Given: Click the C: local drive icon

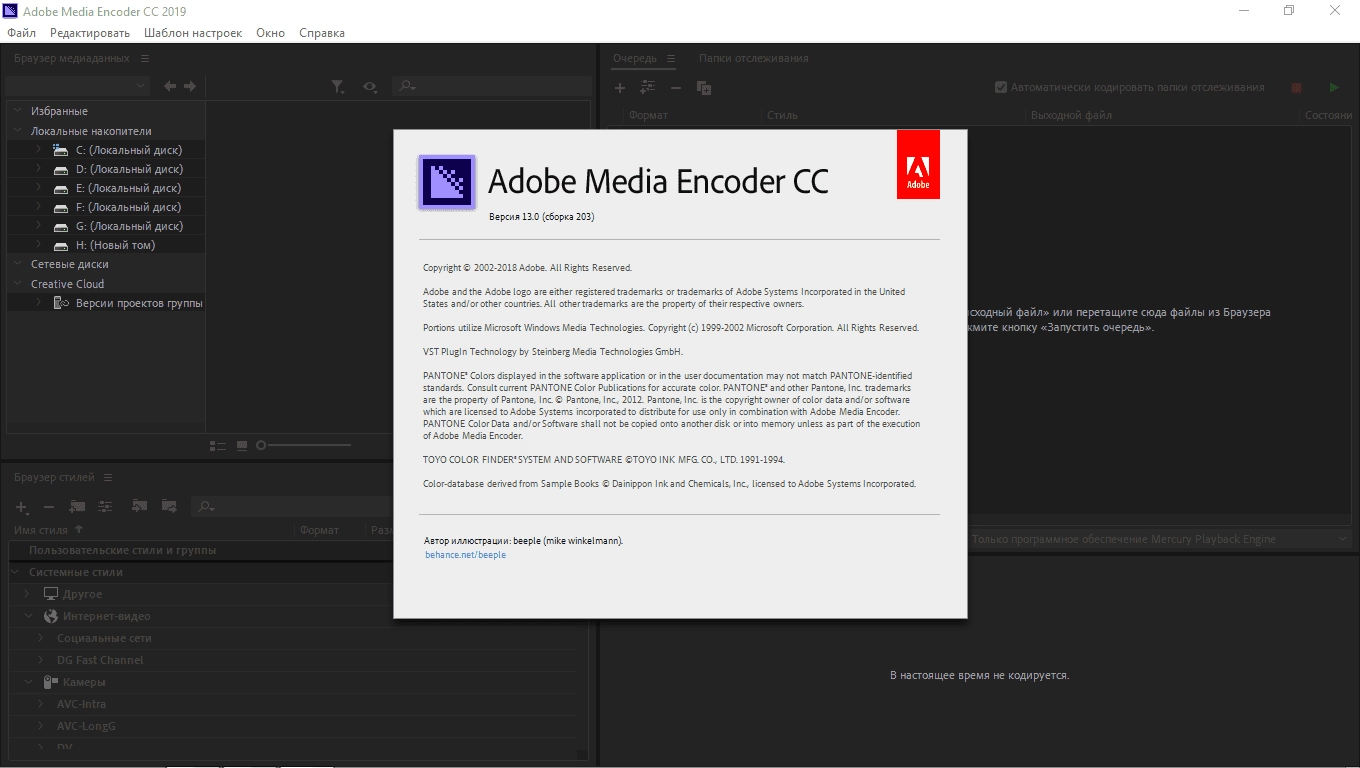Looking at the screenshot, I should 61,150.
